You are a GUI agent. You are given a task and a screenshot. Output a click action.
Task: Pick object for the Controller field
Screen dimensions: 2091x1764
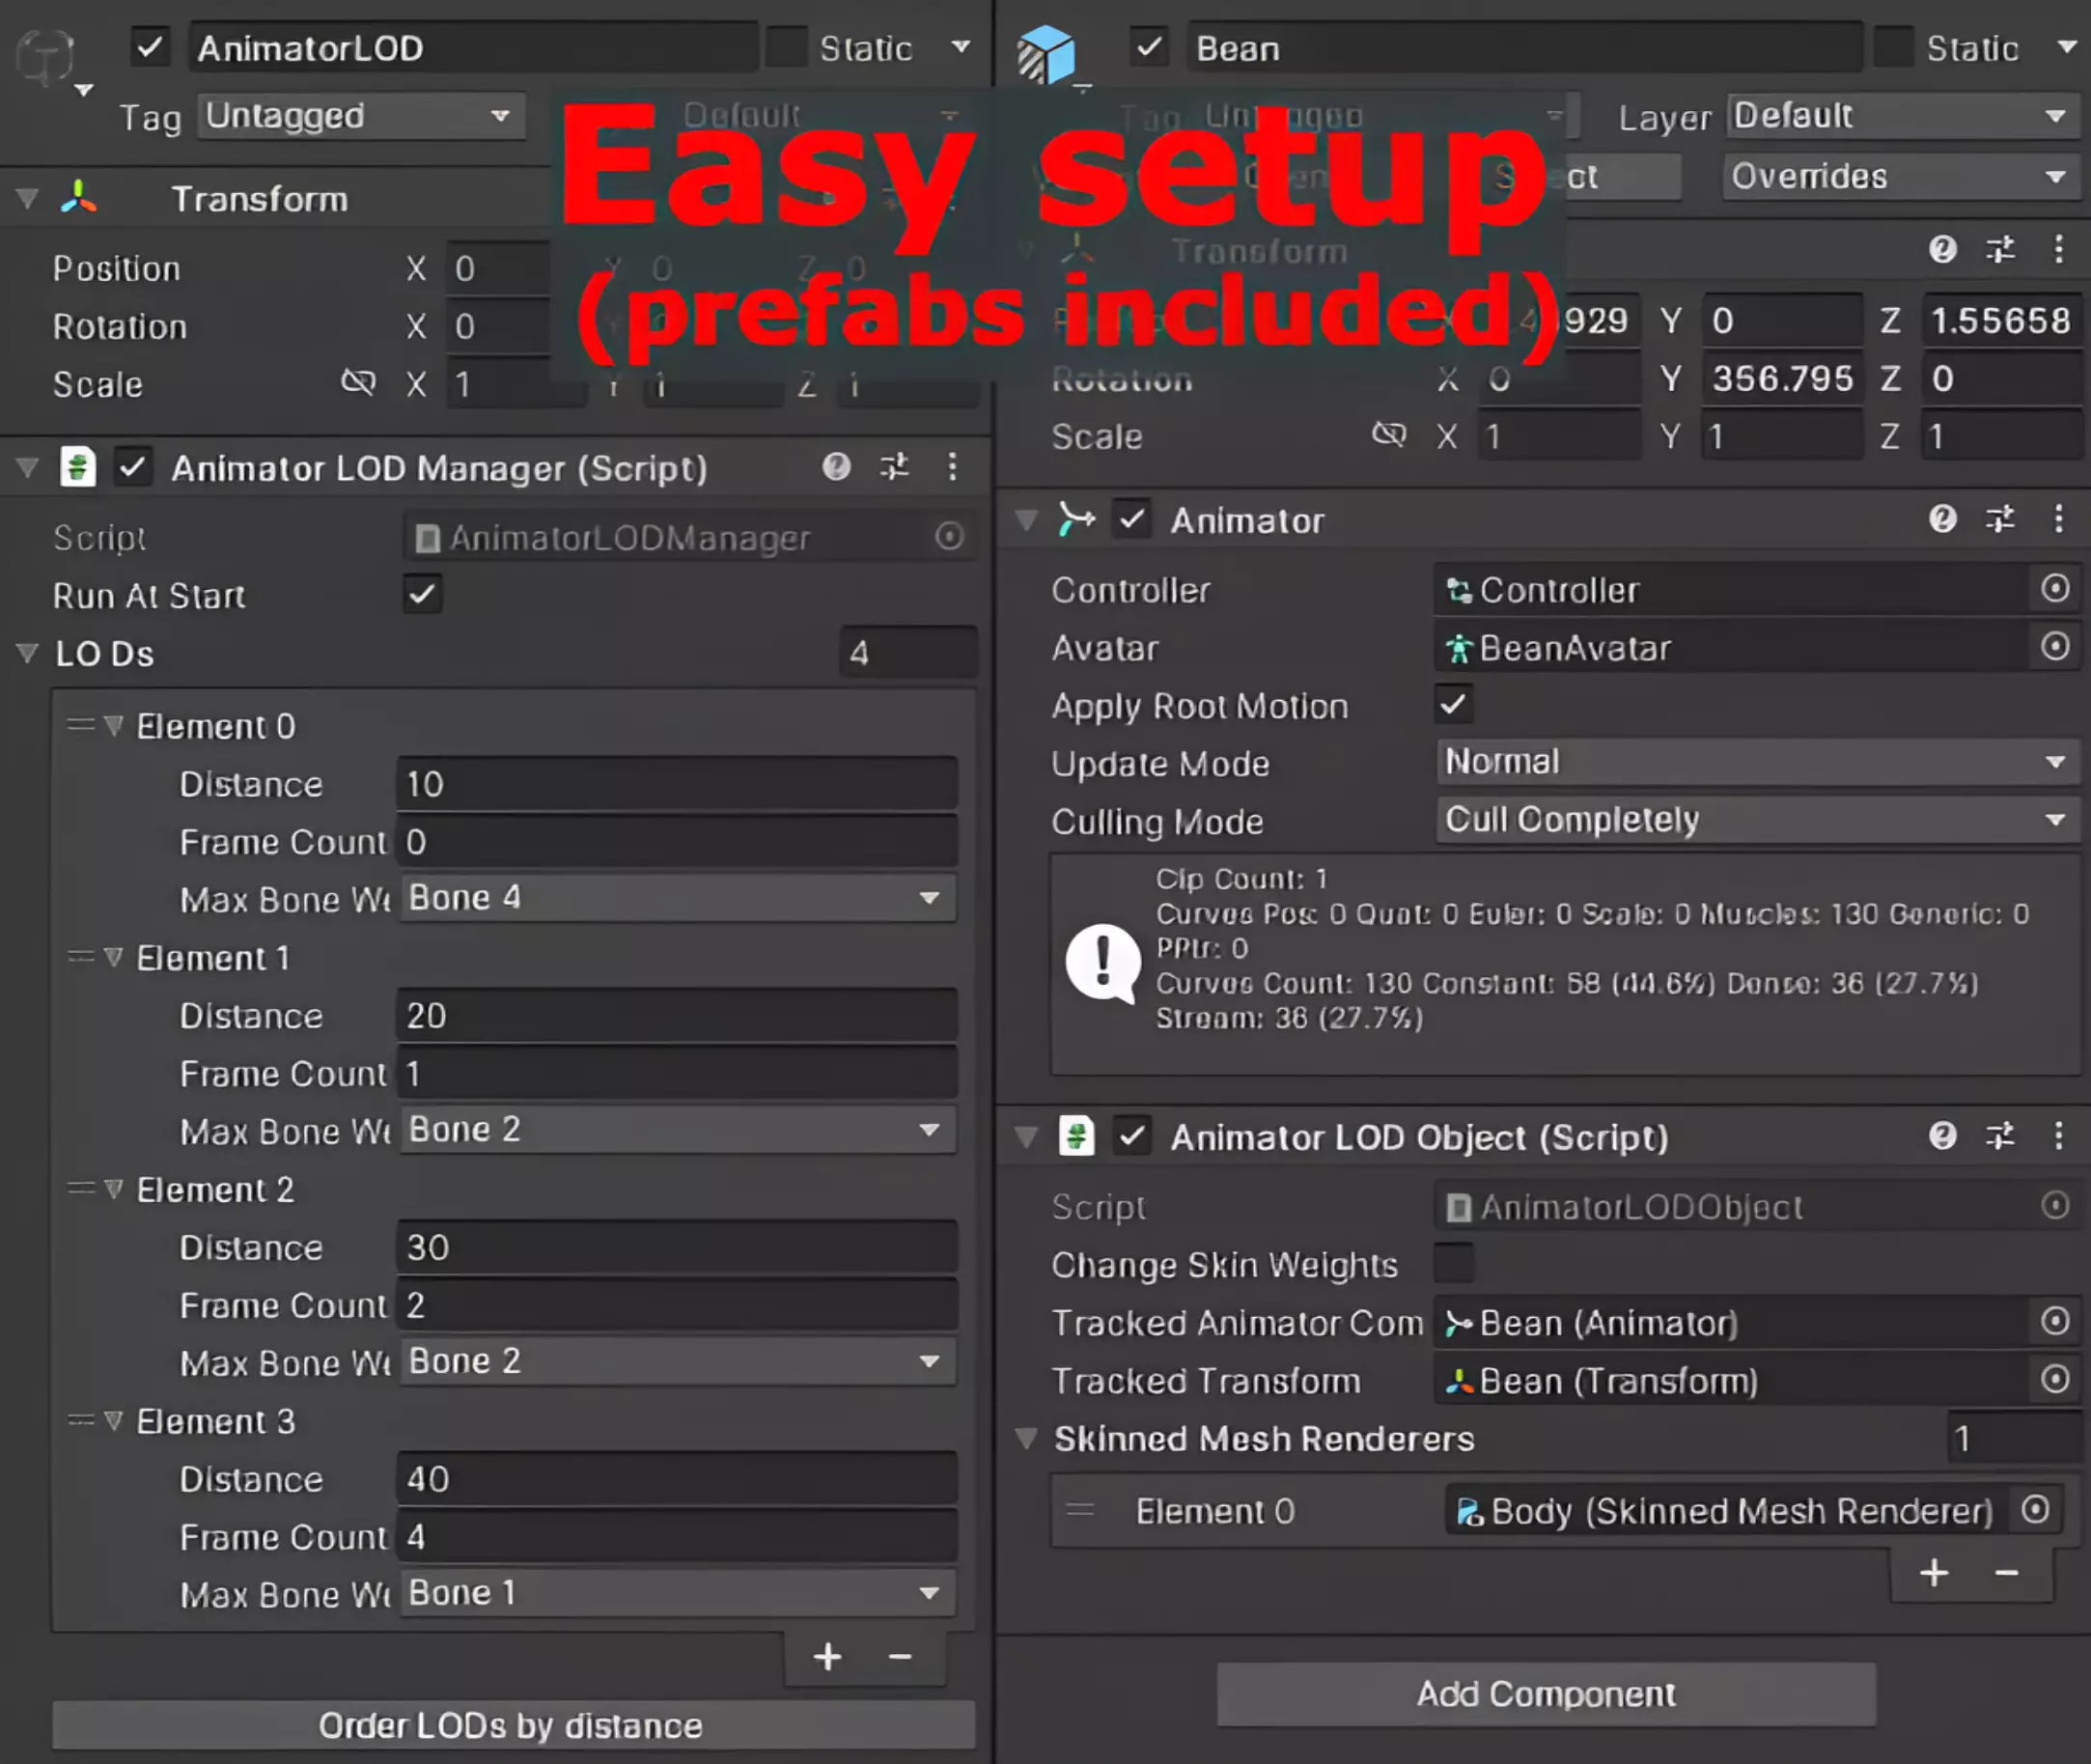(x=2055, y=588)
